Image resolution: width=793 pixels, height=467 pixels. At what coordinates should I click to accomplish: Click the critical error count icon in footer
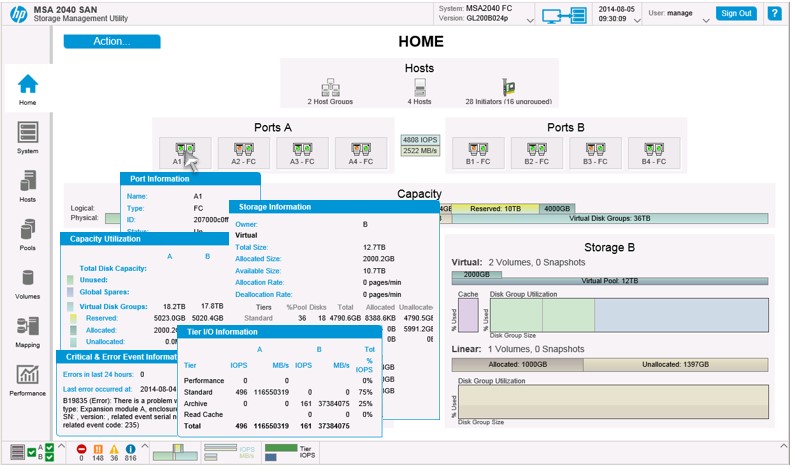tap(81, 449)
